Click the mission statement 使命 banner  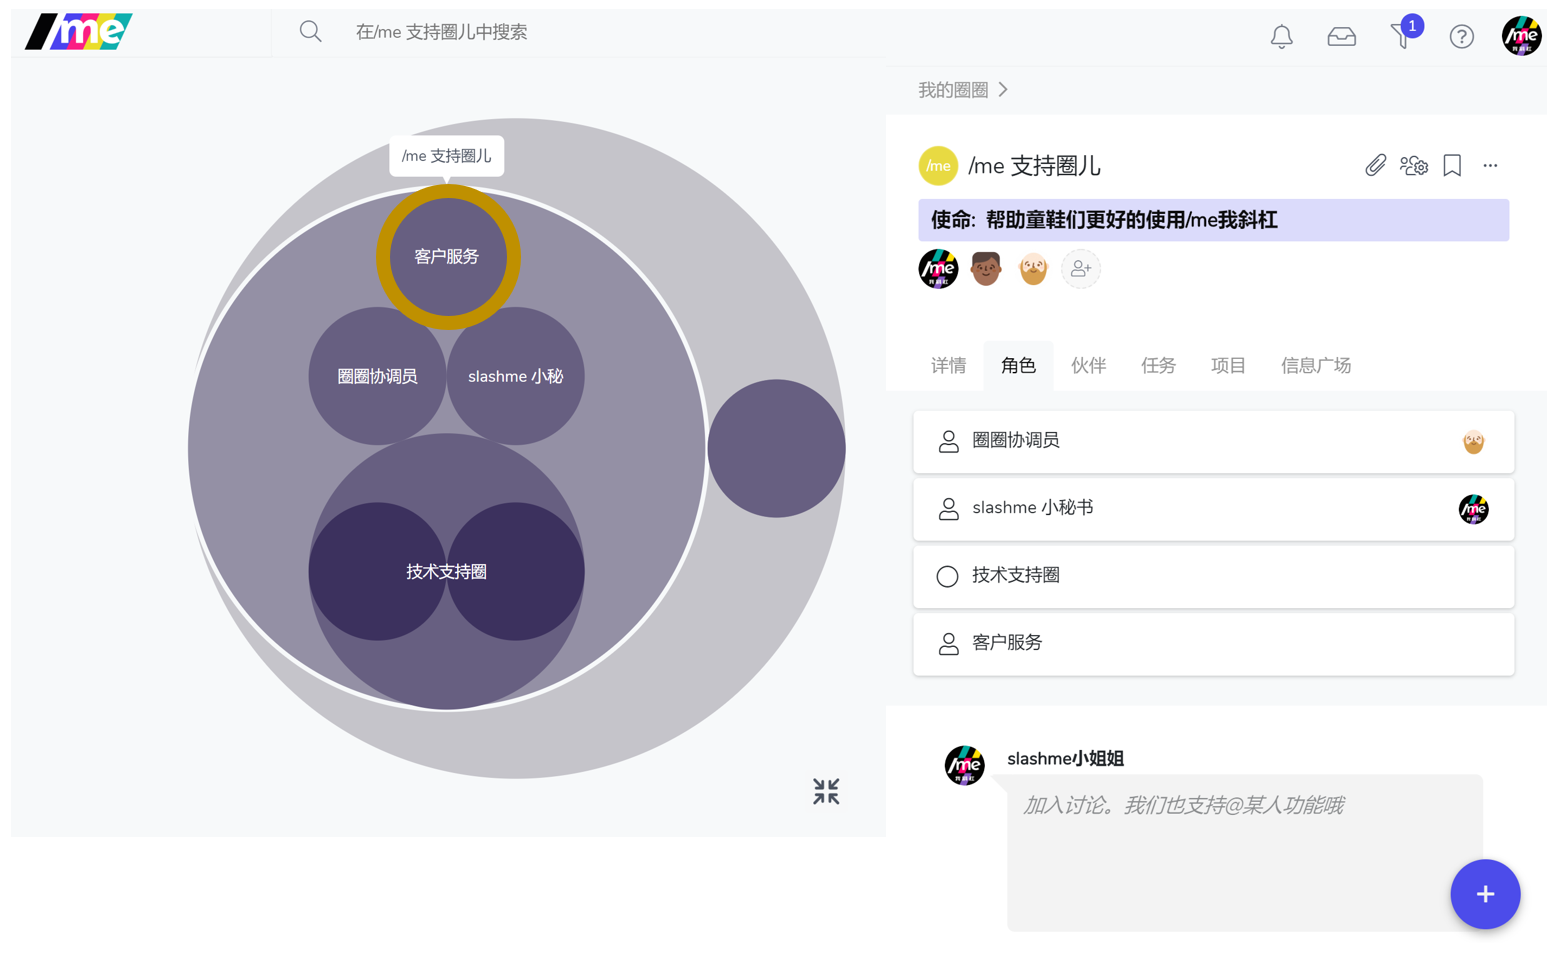click(1213, 220)
